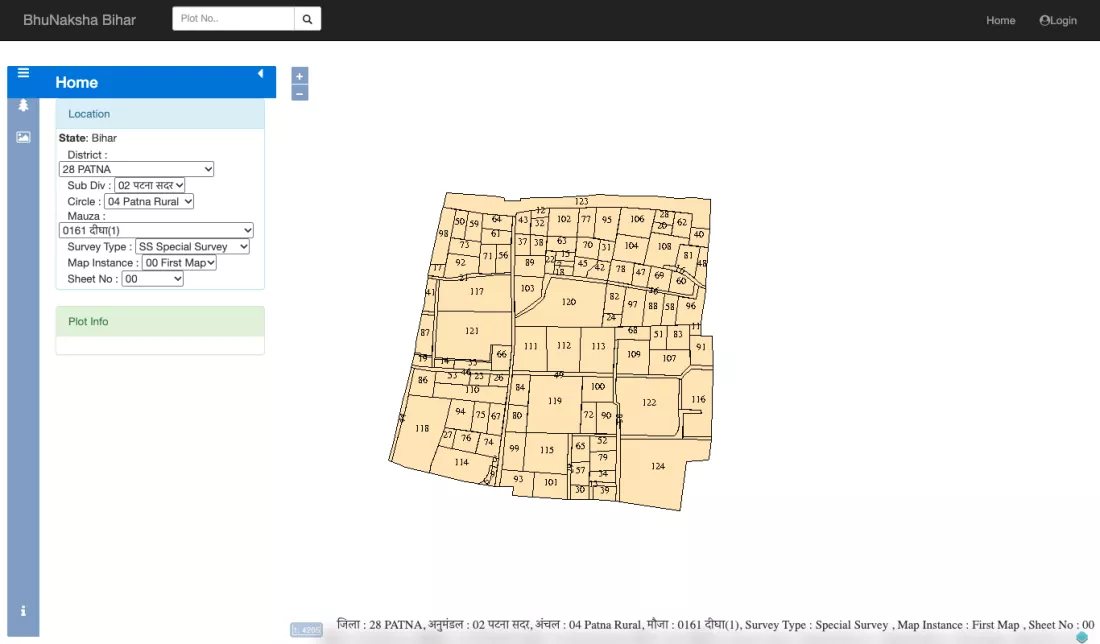Click the info icon at sidebar bottom
1100x644 pixels.
(x=23, y=611)
